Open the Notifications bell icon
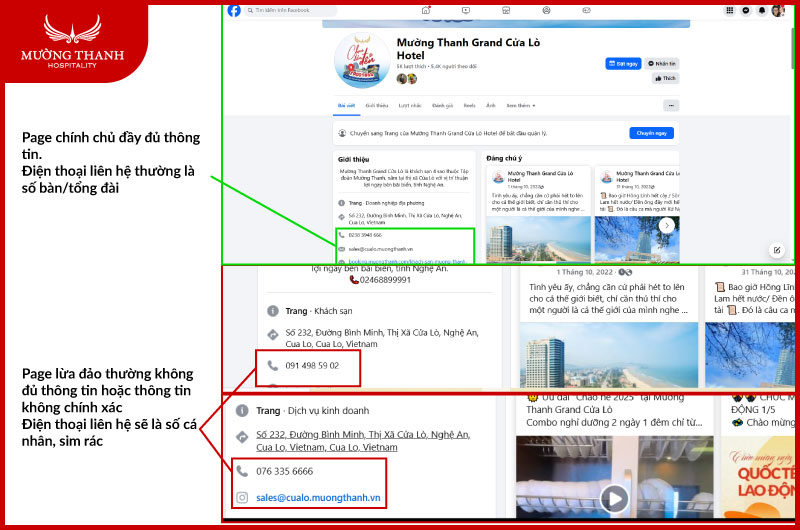Viewport: 800px width, 530px height. point(762,11)
